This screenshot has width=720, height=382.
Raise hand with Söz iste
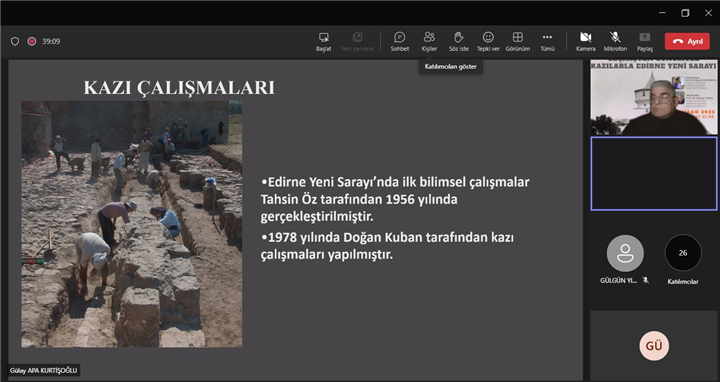[459, 41]
